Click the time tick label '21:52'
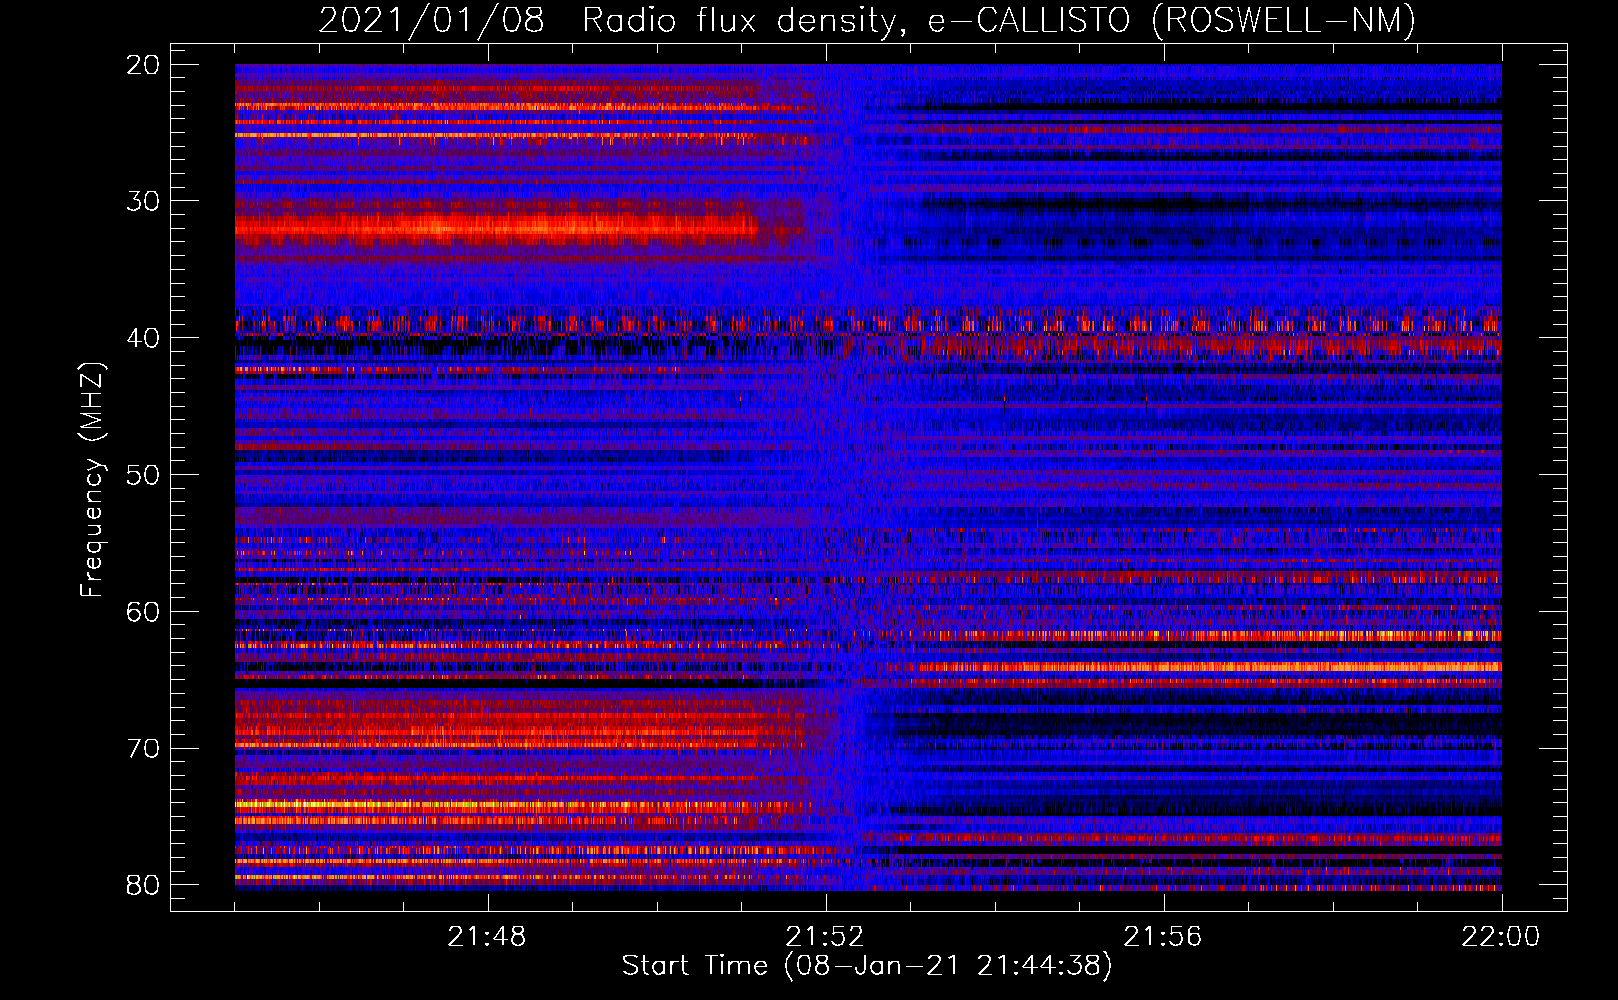This screenshot has height=1000, width=1618. click(825, 937)
